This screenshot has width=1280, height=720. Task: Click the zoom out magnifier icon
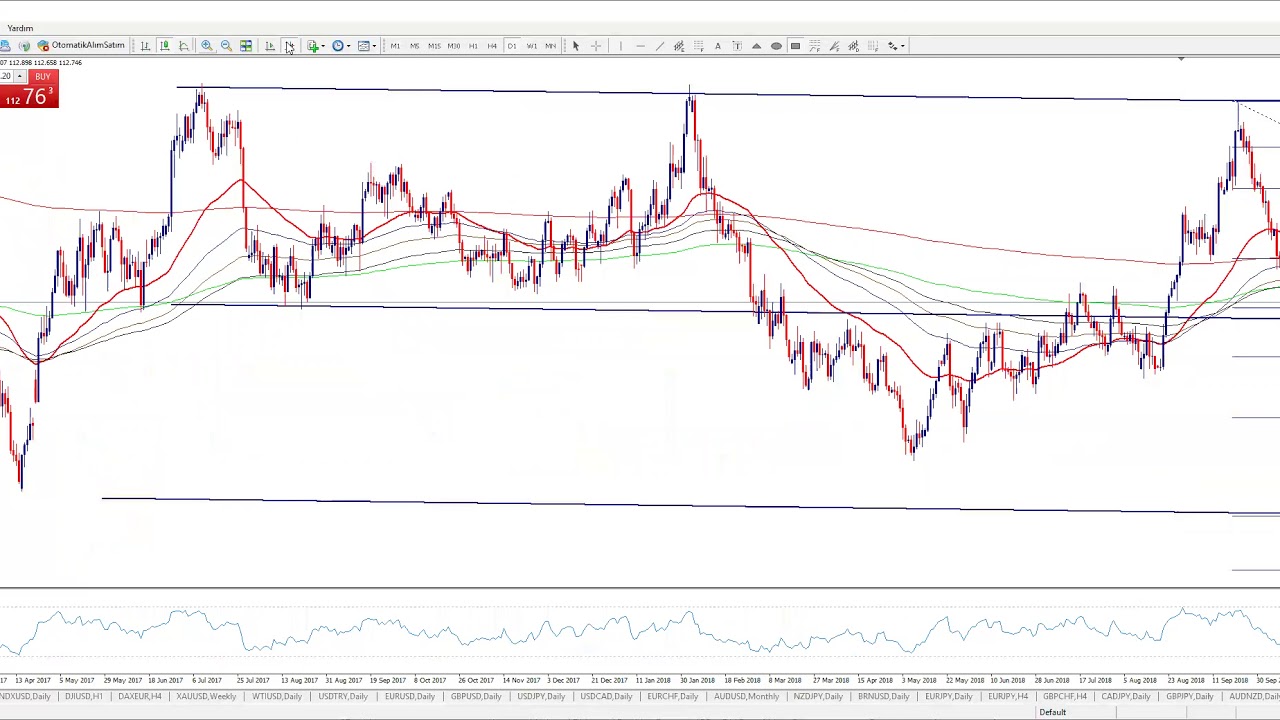(226, 46)
